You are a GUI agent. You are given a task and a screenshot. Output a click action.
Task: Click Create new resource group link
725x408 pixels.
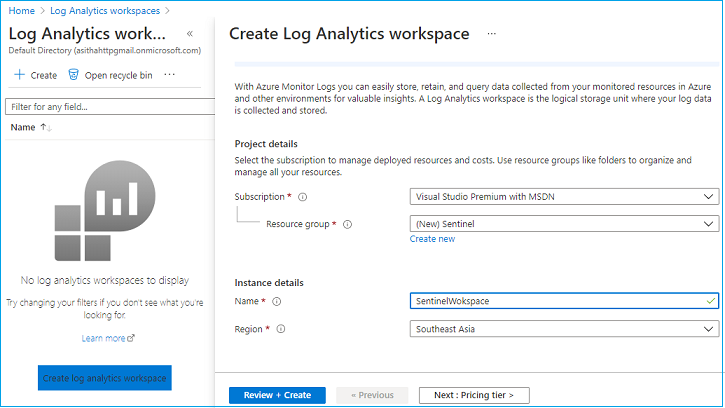(x=432, y=239)
